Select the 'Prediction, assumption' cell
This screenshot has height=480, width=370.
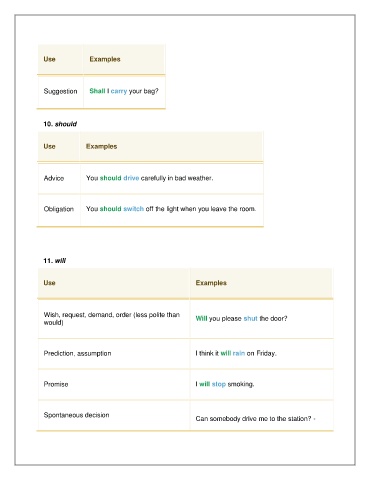114,354
